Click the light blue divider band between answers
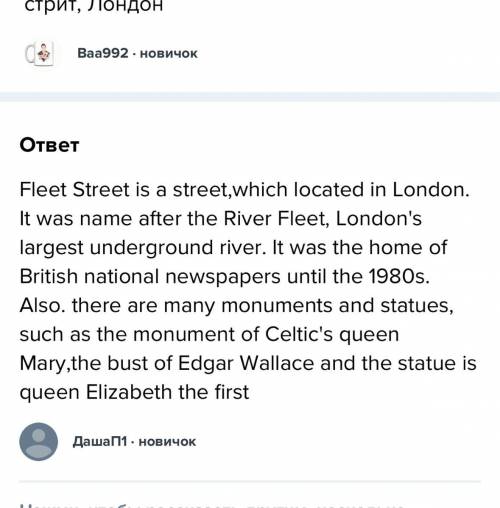Screen dimensions: 500x508 click(250, 97)
